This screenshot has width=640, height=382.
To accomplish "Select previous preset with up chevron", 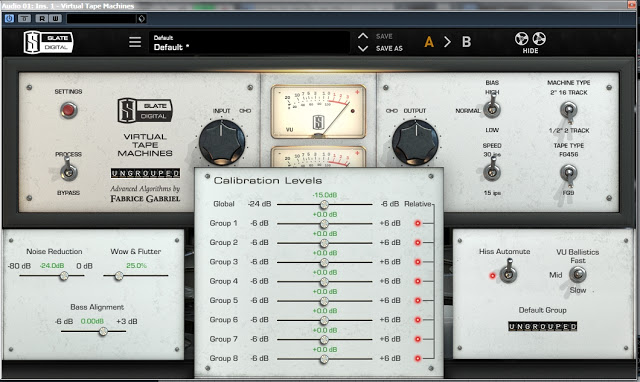I will [363, 36].
